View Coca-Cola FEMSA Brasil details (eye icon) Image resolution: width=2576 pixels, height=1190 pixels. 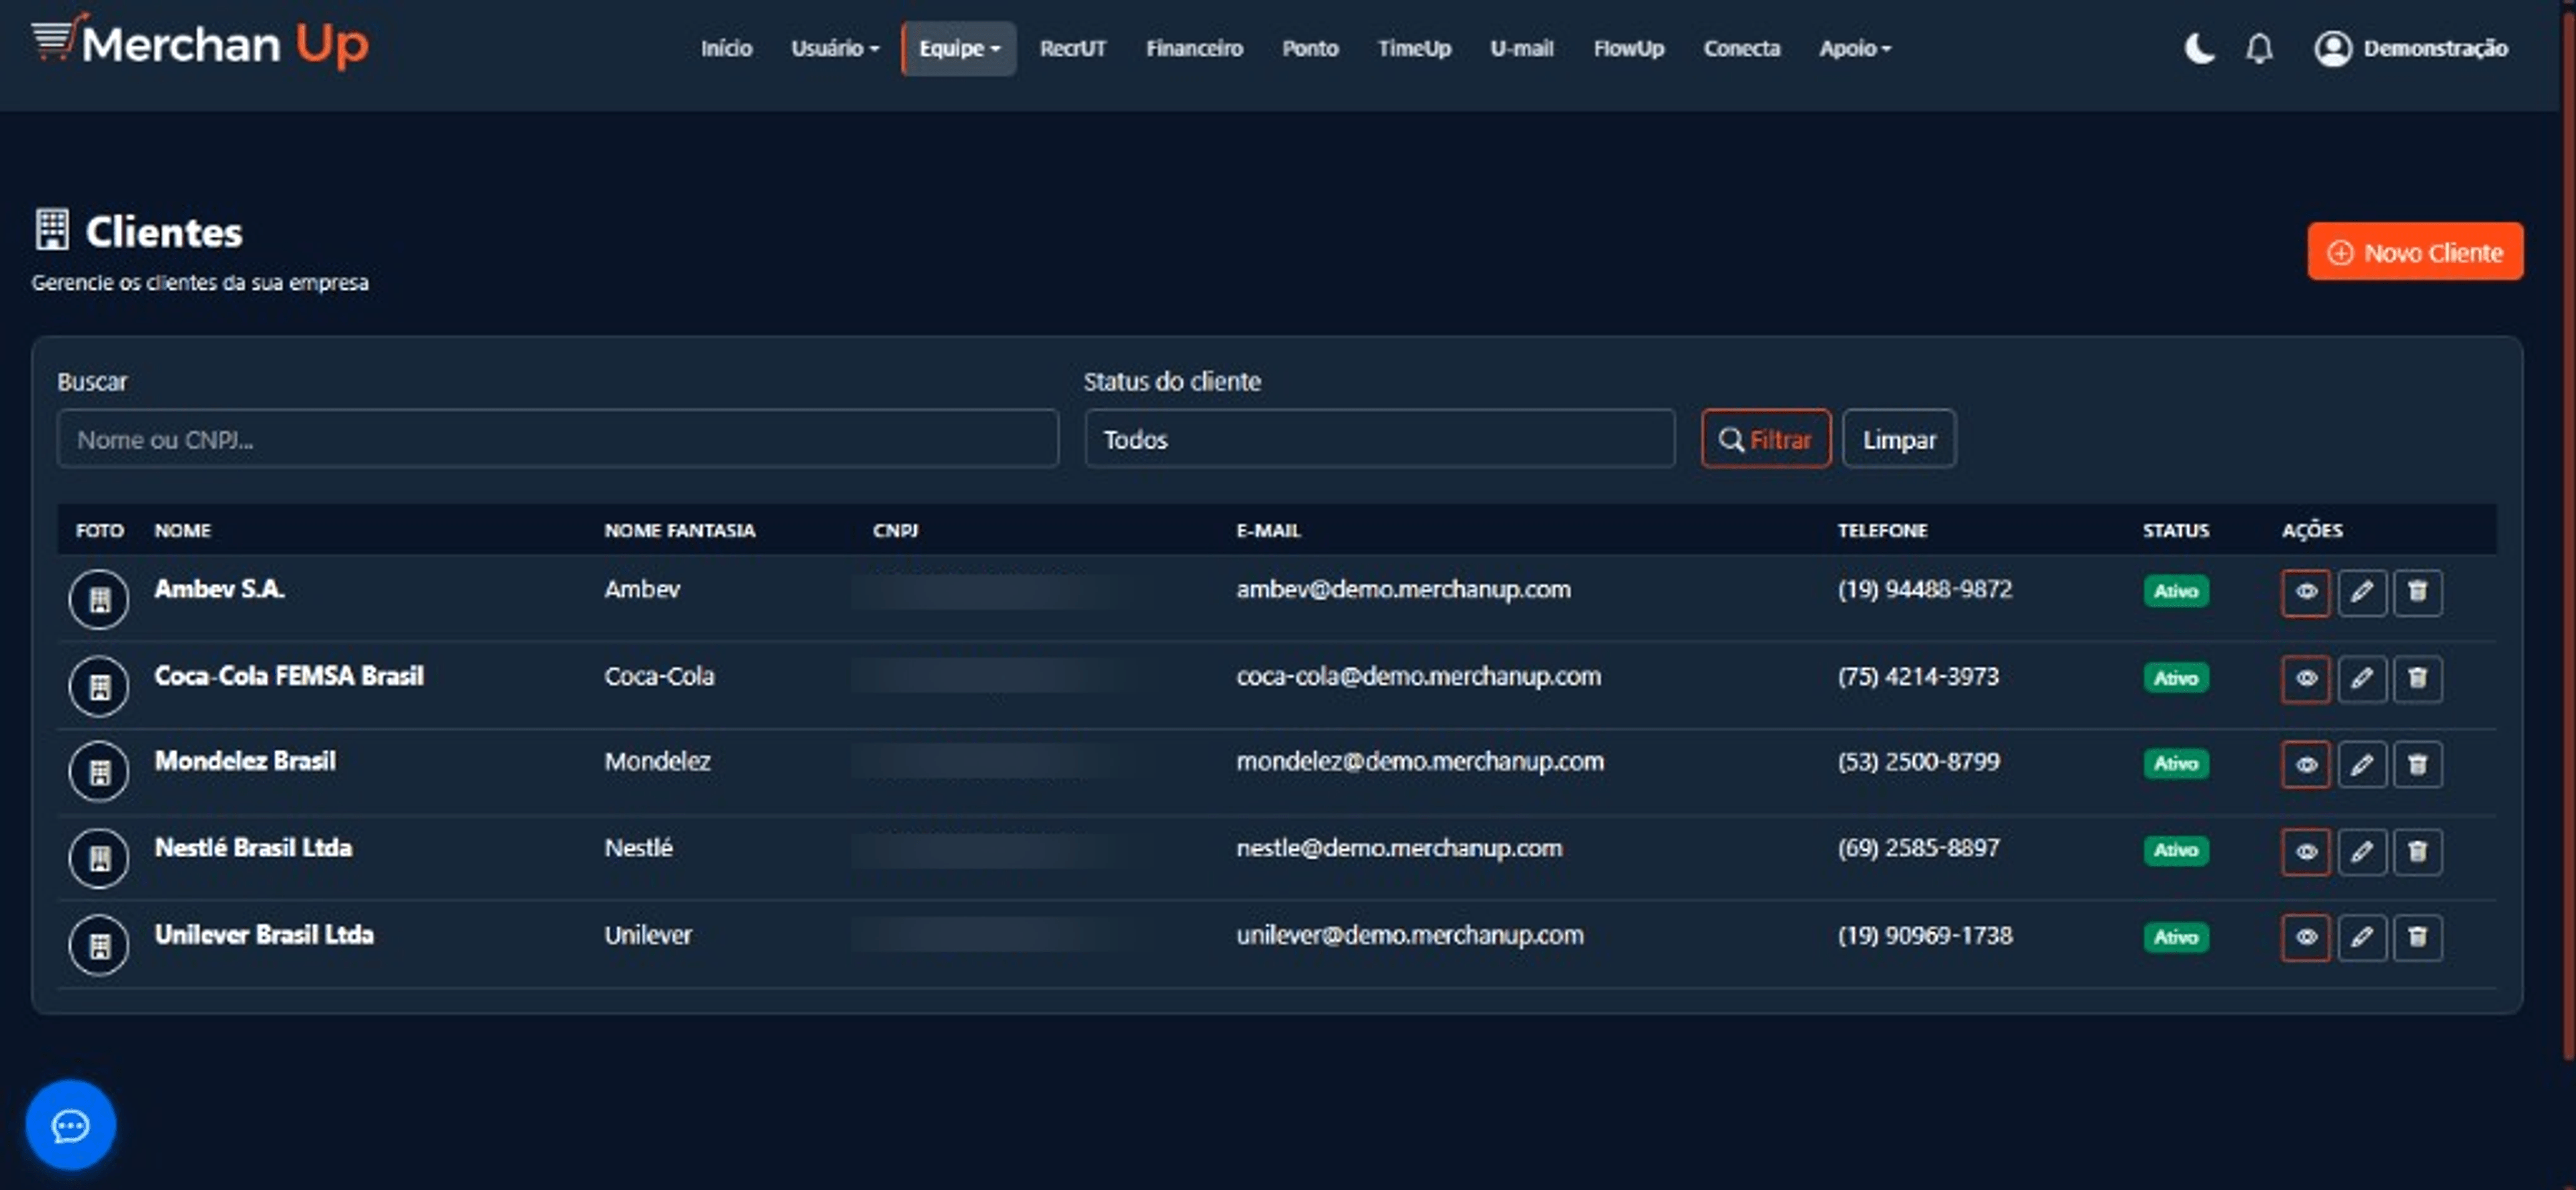click(x=2305, y=679)
